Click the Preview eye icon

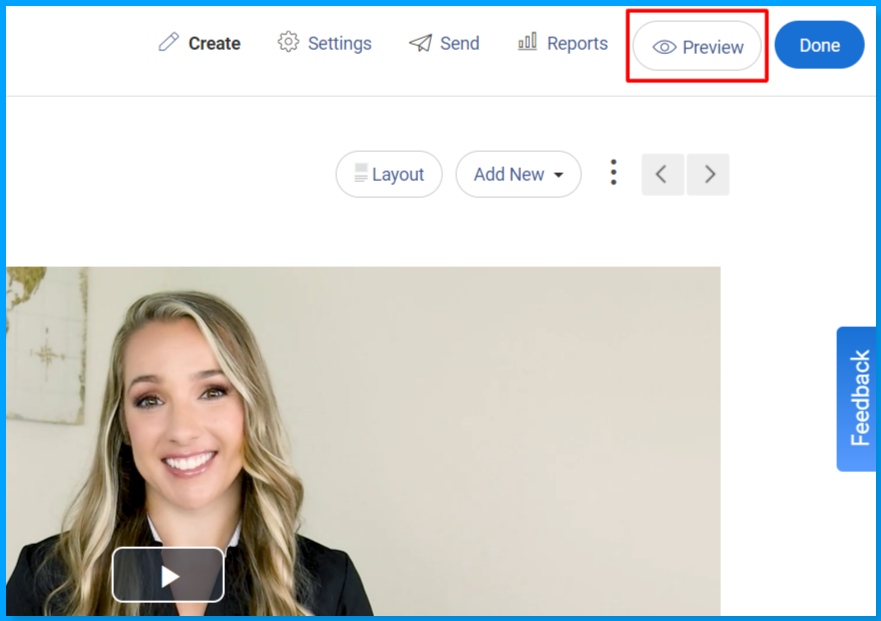(x=664, y=47)
